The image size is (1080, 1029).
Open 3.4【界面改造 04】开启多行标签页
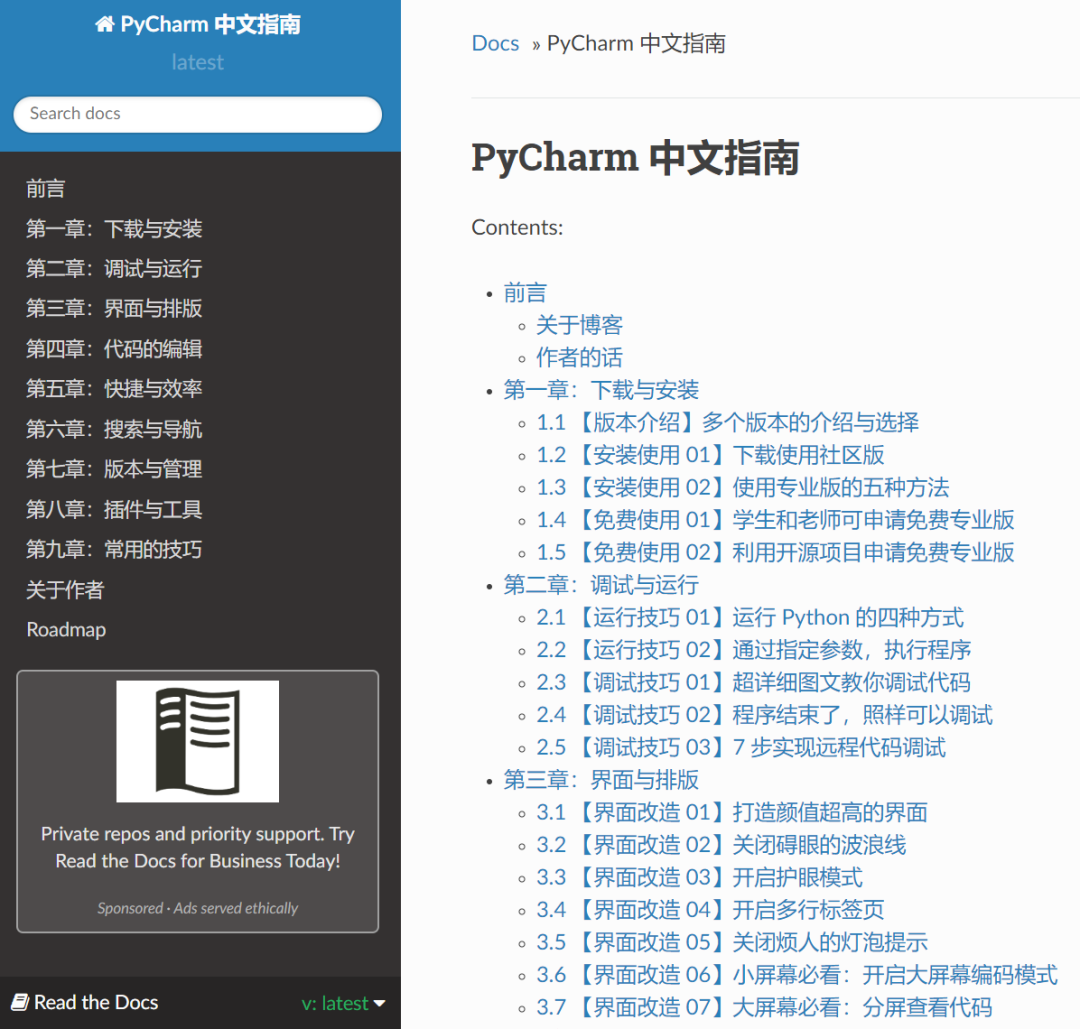pyautogui.click(x=710, y=909)
